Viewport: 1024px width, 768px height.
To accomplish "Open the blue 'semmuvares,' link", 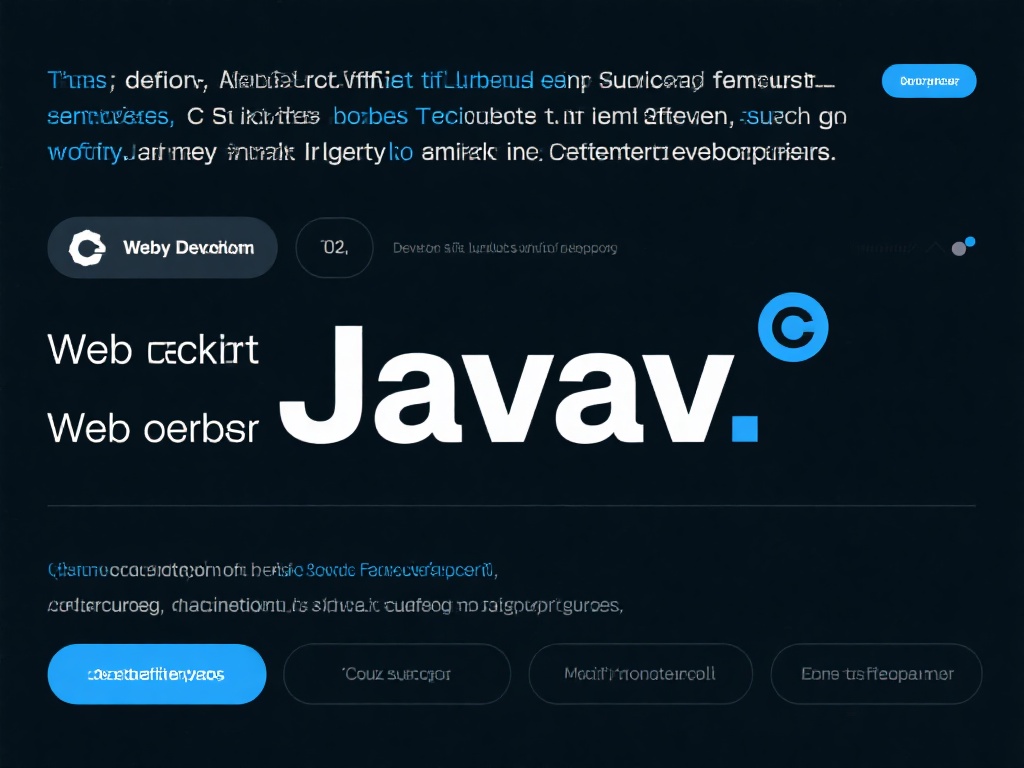I will click(110, 116).
